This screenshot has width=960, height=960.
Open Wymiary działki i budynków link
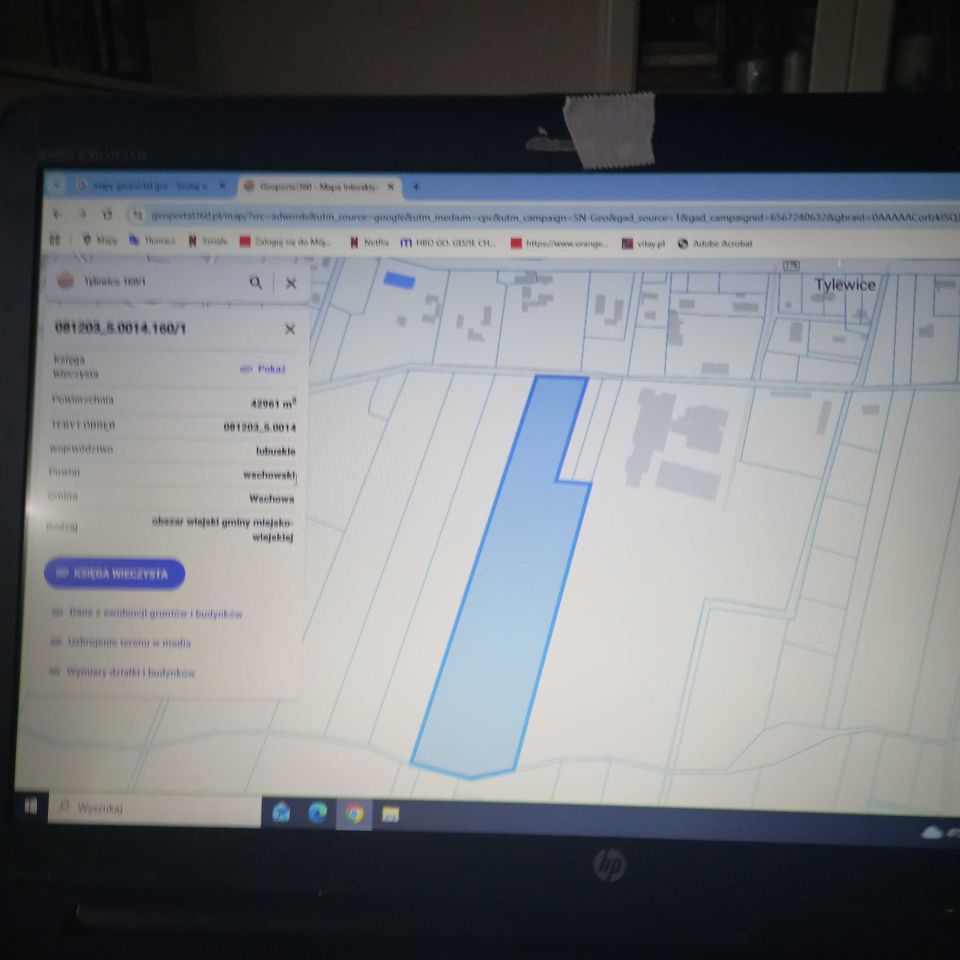point(123,672)
